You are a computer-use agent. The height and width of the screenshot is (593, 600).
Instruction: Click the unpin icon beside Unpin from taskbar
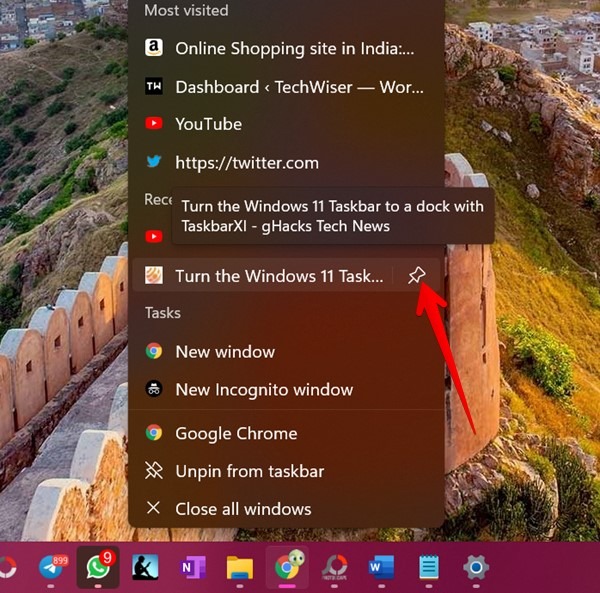pos(154,471)
